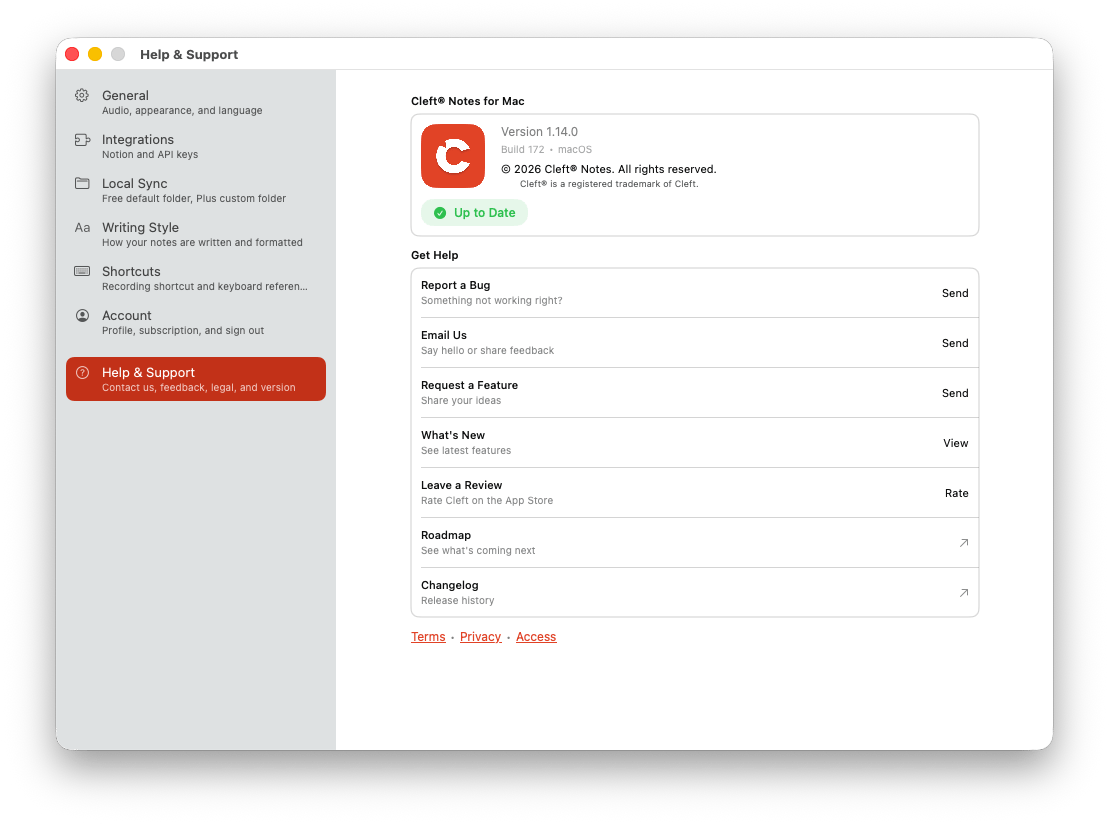
Task: Go to Integrations settings
Action: (x=196, y=146)
